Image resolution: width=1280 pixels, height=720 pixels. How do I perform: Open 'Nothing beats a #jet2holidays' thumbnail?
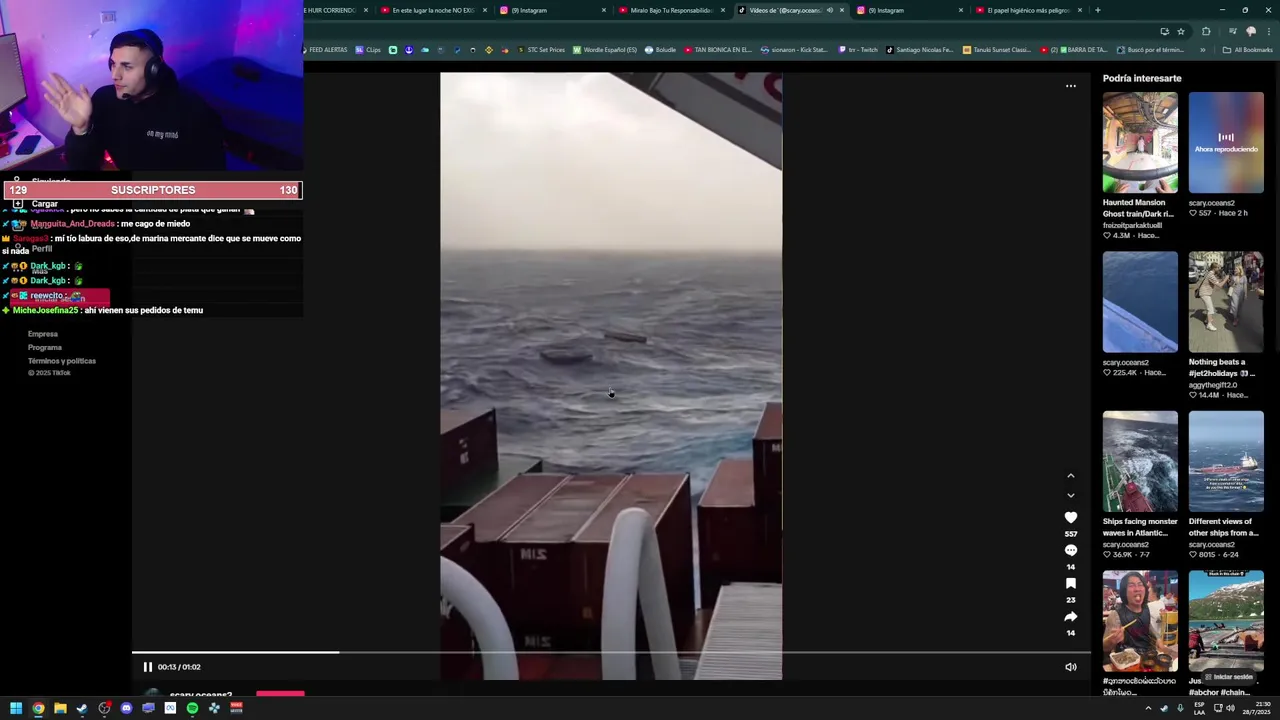tap(1226, 302)
